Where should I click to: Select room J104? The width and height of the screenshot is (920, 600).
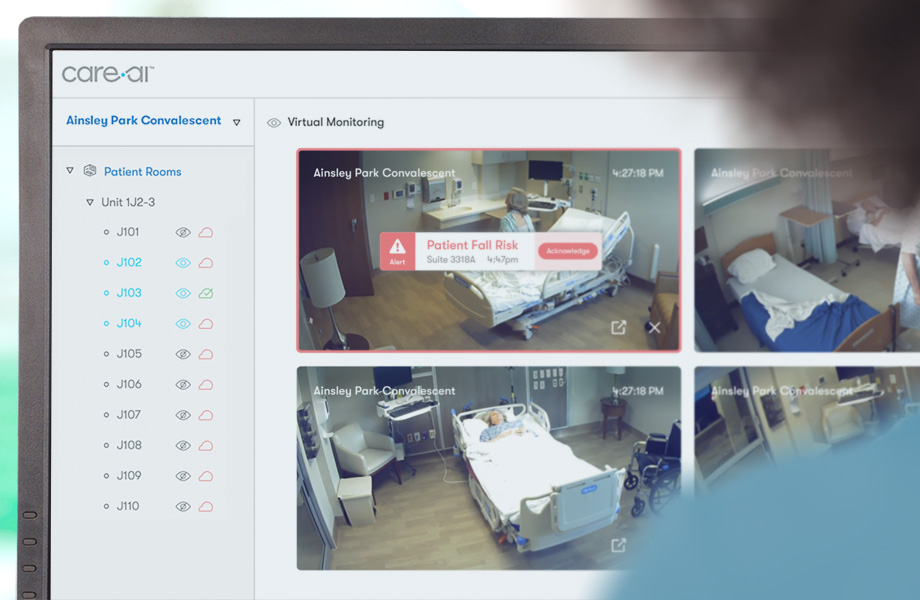click(x=129, y=324)
